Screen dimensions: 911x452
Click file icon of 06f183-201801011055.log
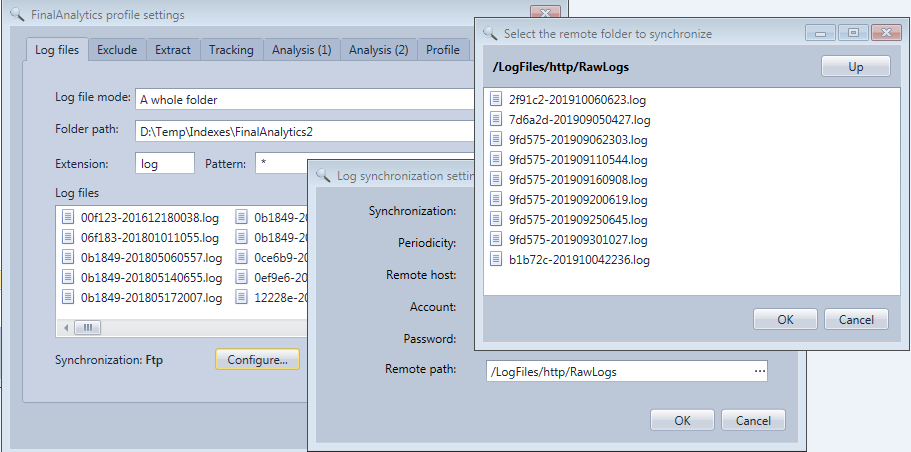click(x=68, y=237)
